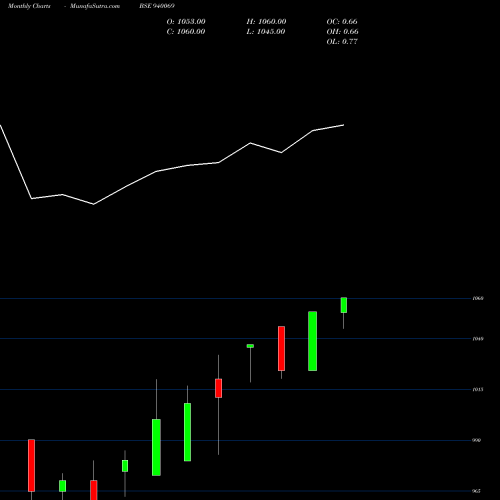
Task: Click the 1060 price axis label
Action: pyautogui.click(x=478, y=298)
